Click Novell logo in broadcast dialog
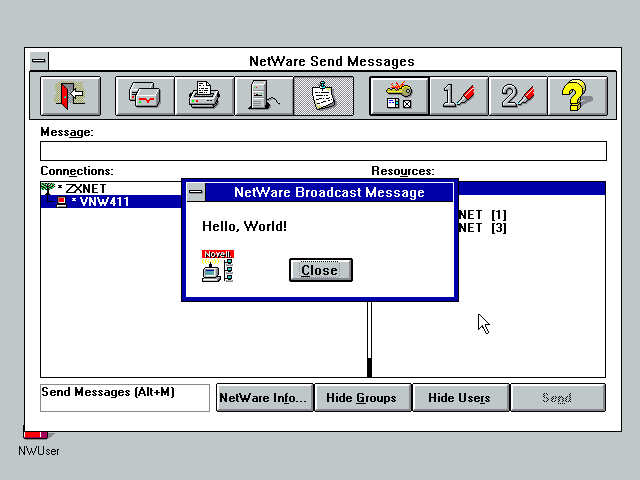This screenshot has width=640, height=480. [218, 266]
